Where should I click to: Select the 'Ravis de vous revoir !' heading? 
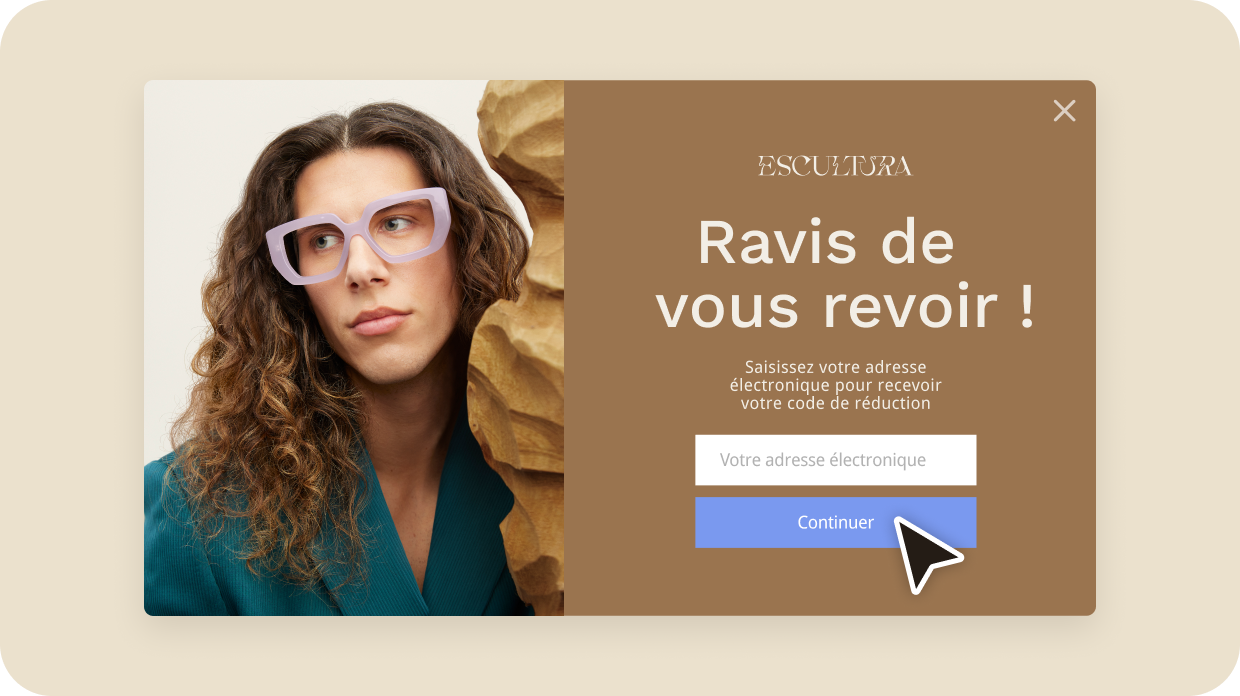click(x=845, y=274)
